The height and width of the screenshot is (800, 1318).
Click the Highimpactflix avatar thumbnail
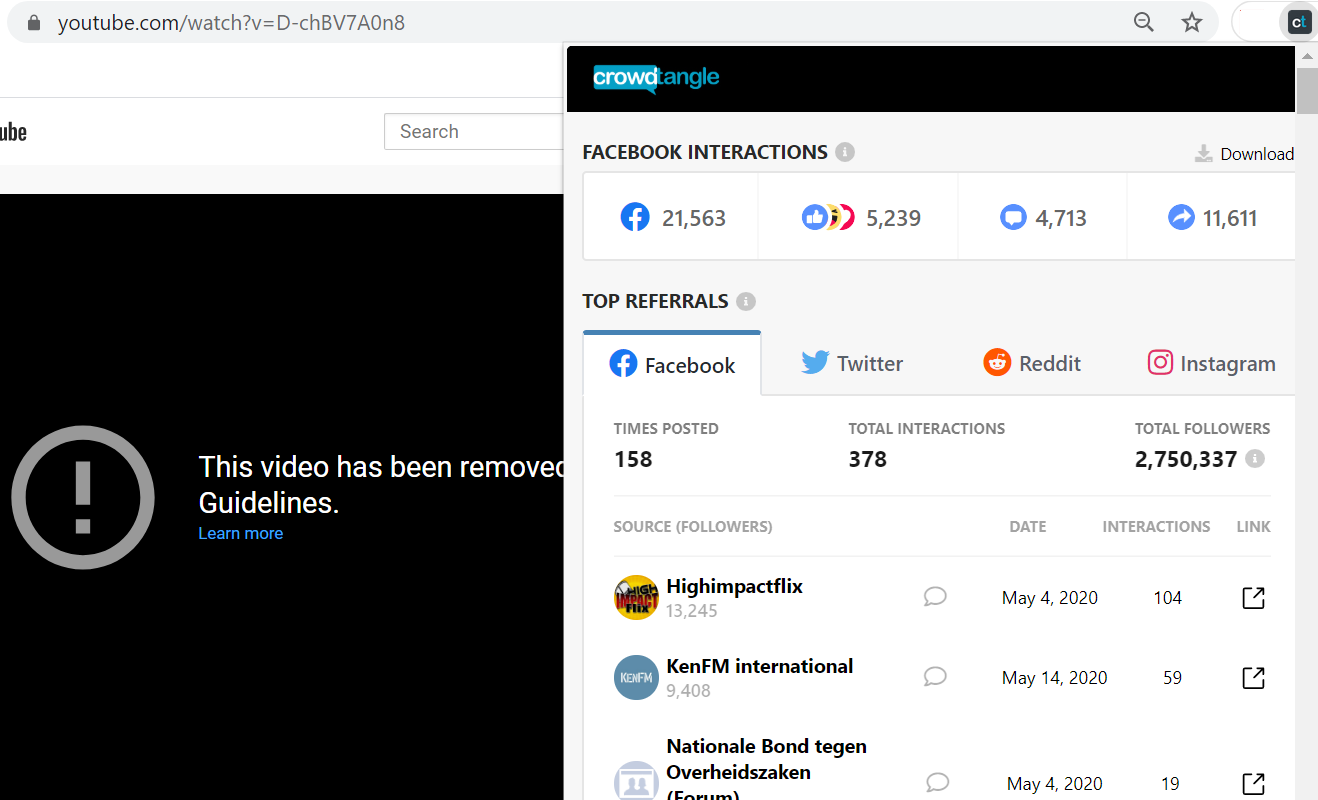pos(636,597)
